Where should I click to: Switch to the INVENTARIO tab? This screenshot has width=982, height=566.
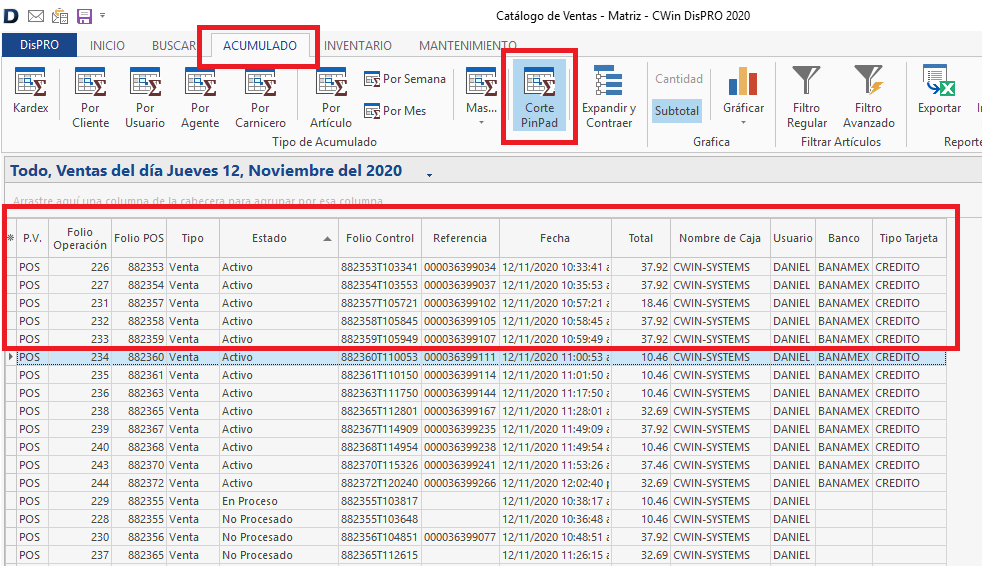358,46
